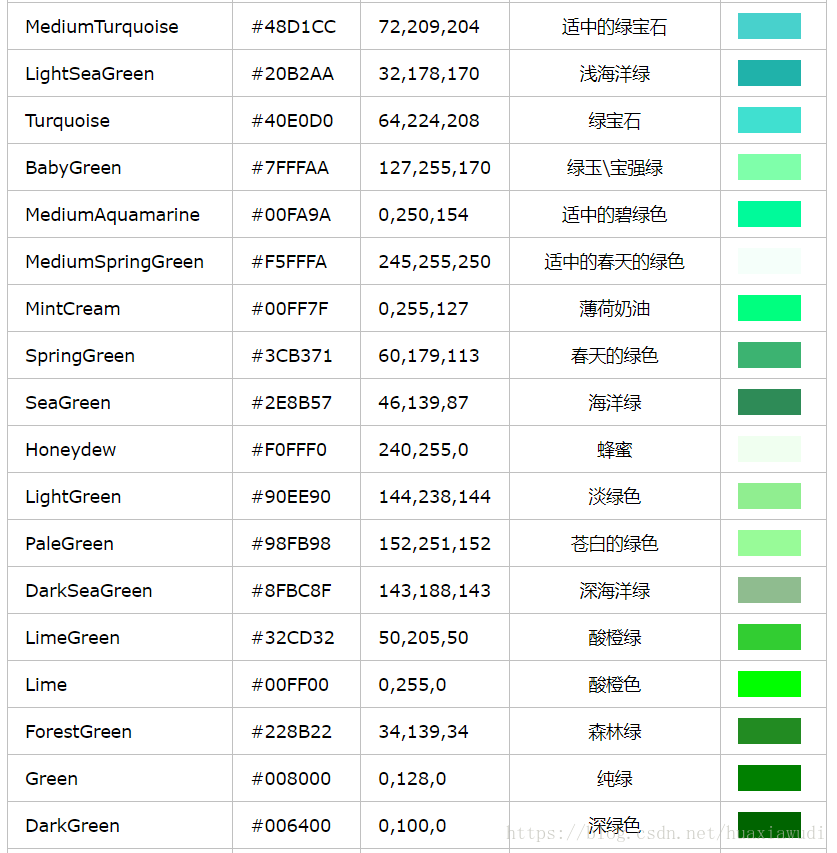Select hex value #3CB371

pos(292,356)
